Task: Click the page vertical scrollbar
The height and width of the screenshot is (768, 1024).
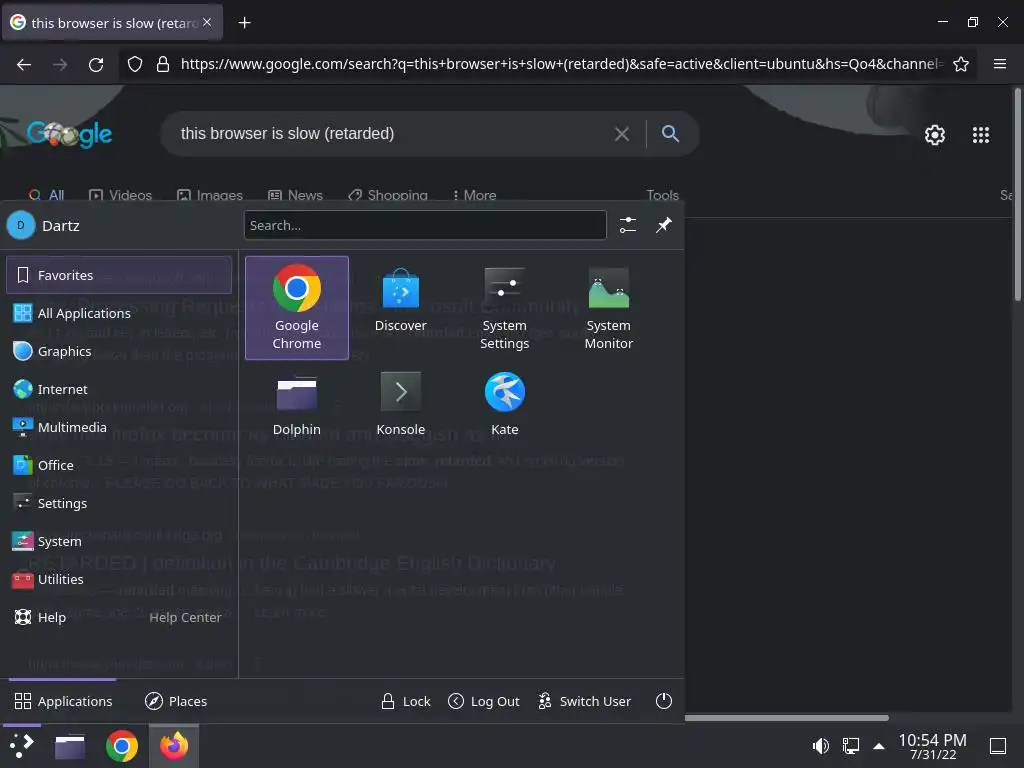Action: point(1017,195)
